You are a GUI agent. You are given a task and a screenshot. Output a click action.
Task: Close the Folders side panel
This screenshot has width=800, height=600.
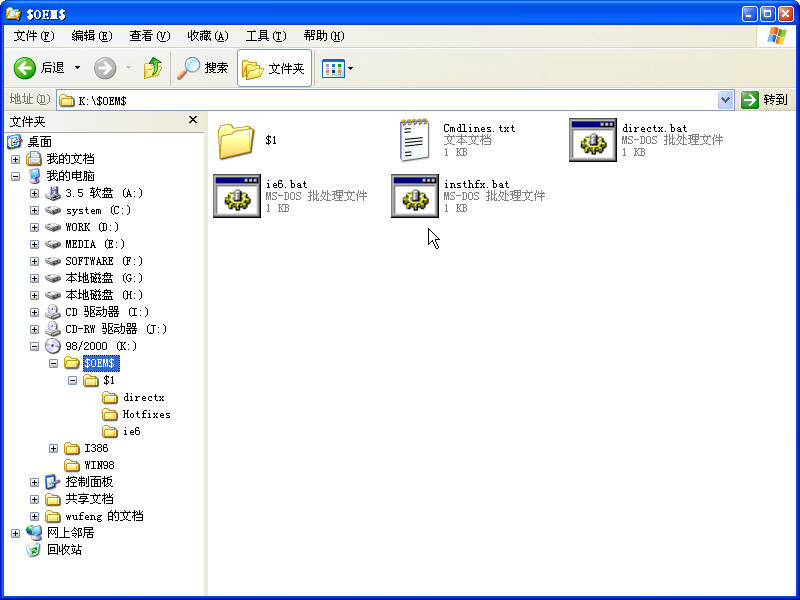193,120
